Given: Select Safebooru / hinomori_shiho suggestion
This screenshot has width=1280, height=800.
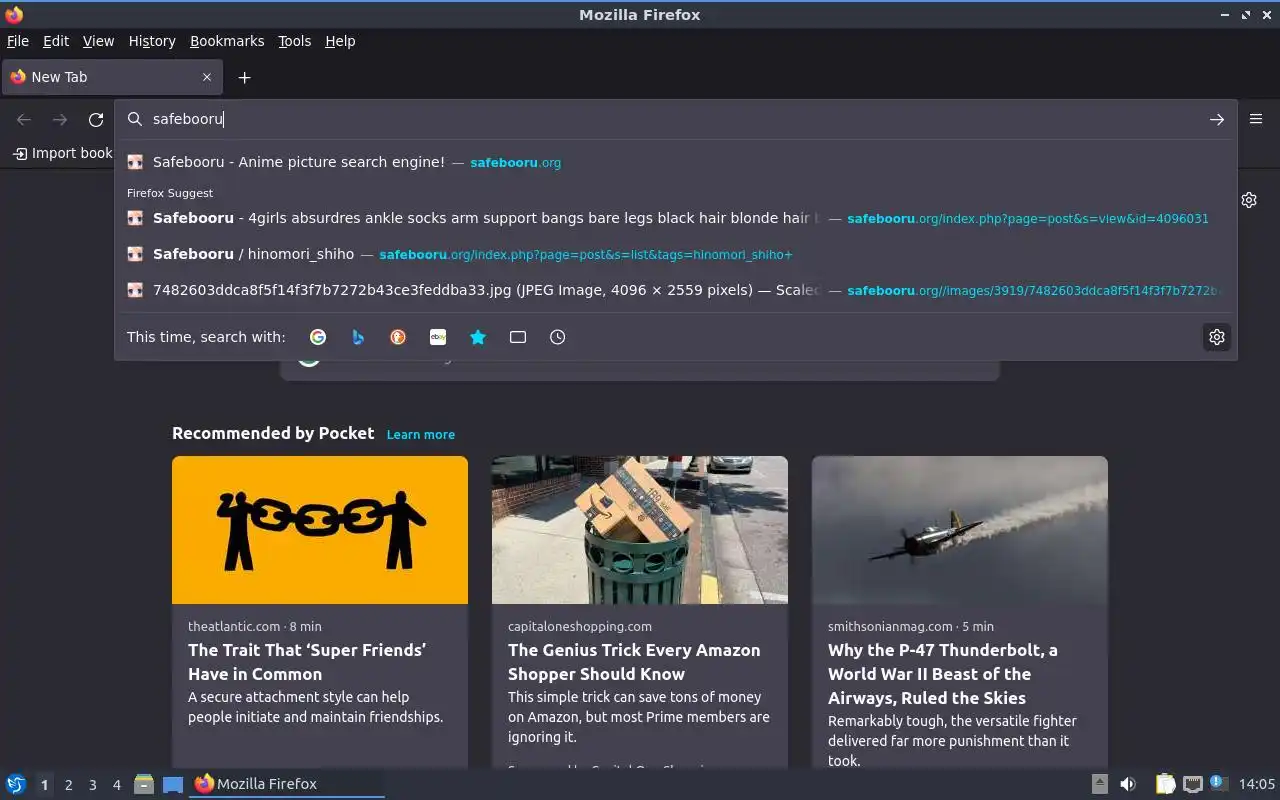Looking at the screenshot, I should 676,254.
